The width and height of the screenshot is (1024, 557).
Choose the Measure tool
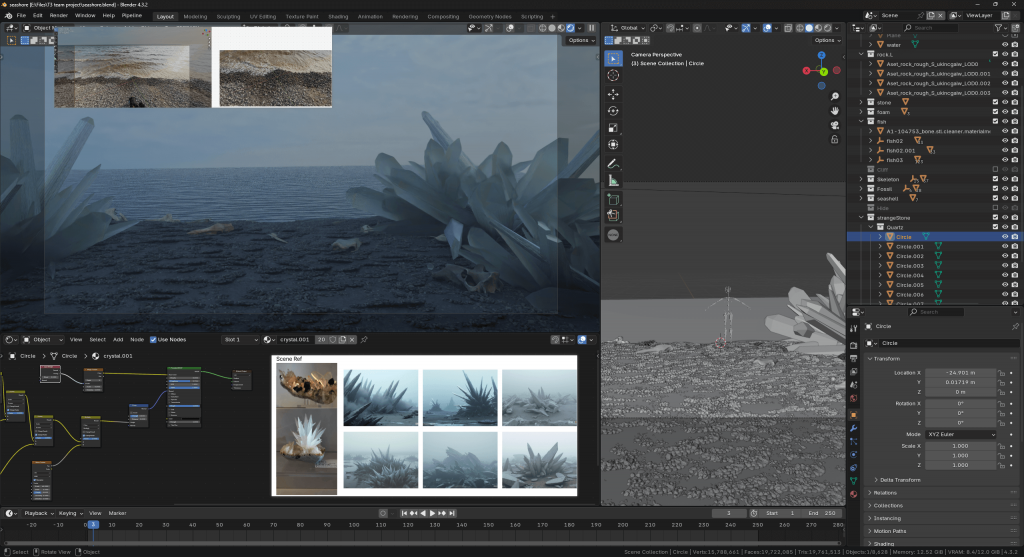pyautogui.click(x=613, y=180)
